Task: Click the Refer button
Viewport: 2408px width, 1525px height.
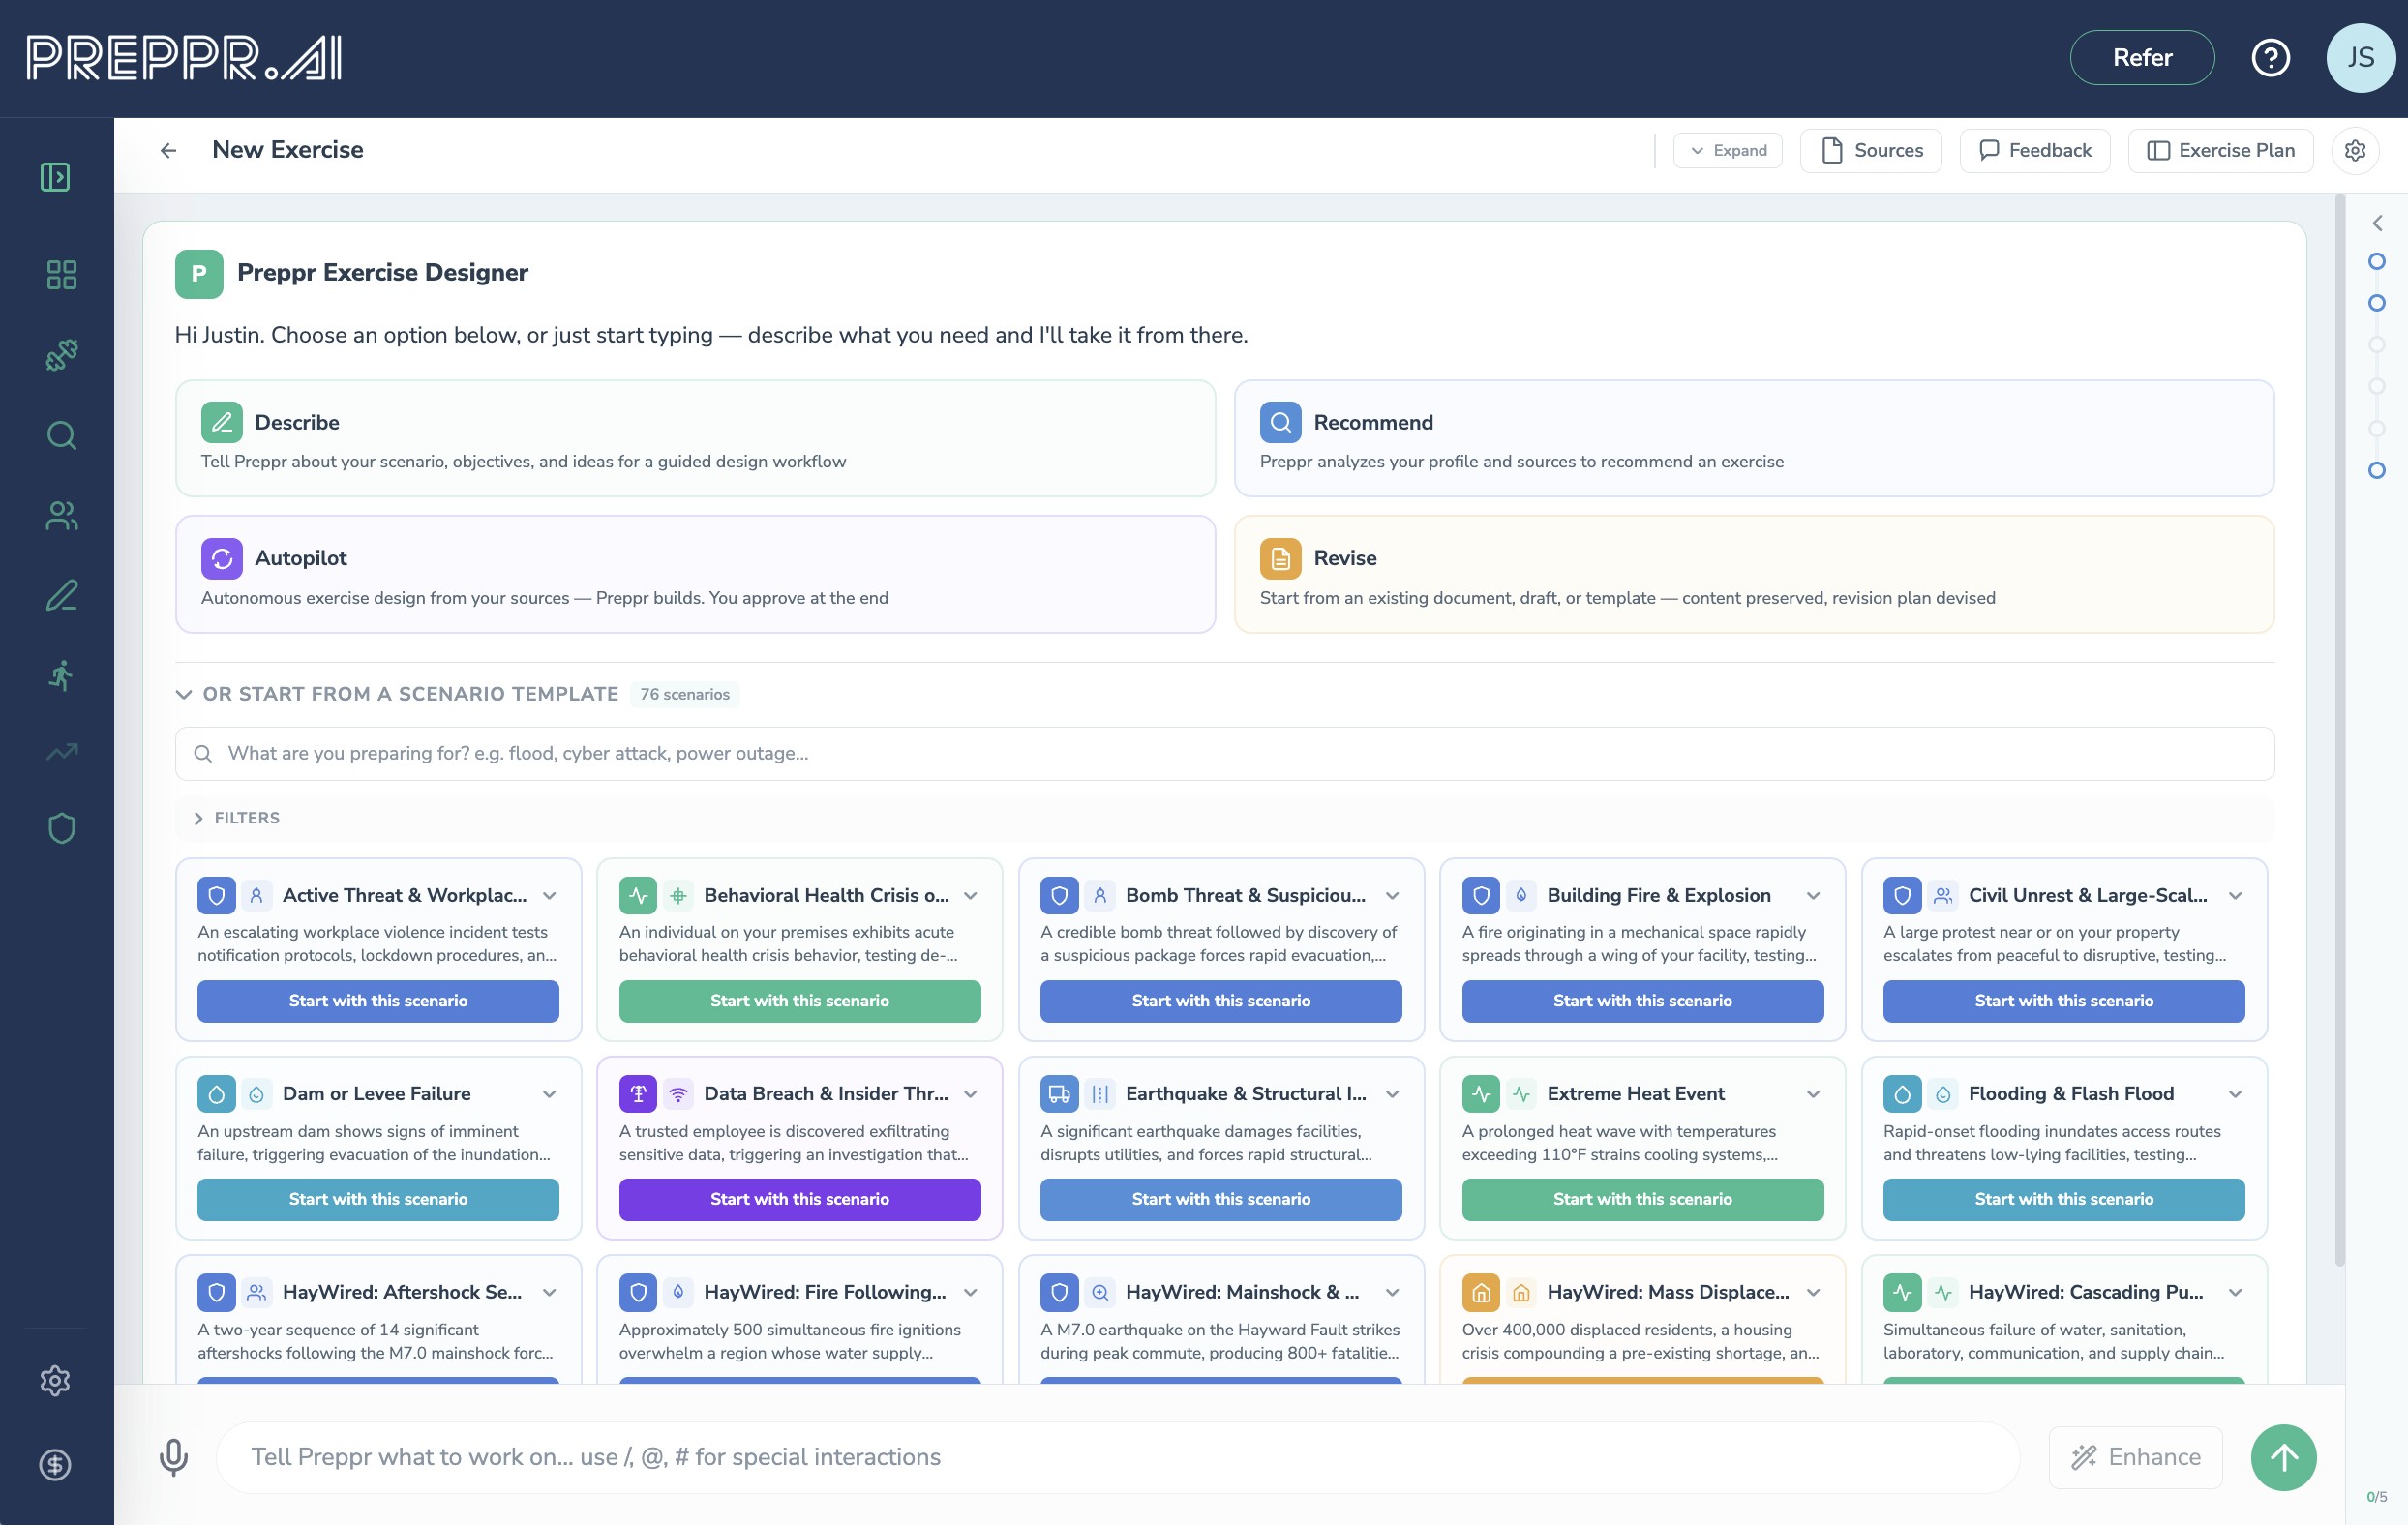Action: click(2141, 58)
